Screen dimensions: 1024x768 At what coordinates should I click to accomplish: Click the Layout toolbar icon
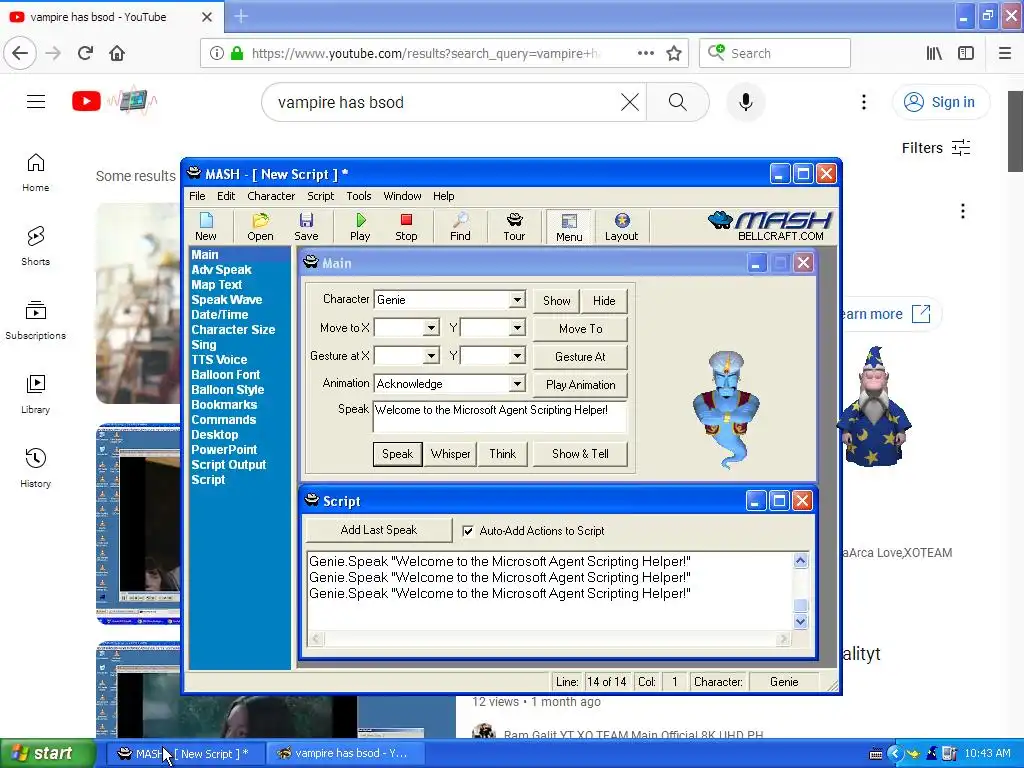click(x=621, y=227)
